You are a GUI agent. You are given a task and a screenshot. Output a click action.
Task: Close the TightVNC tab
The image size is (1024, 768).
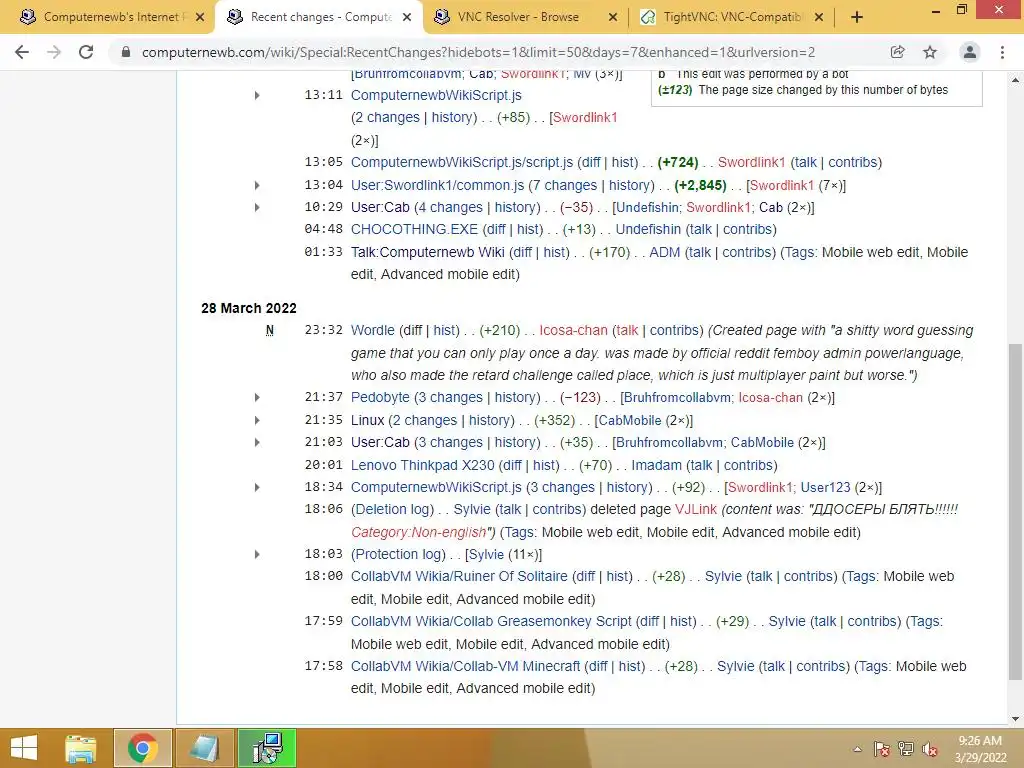click(819, 17)
